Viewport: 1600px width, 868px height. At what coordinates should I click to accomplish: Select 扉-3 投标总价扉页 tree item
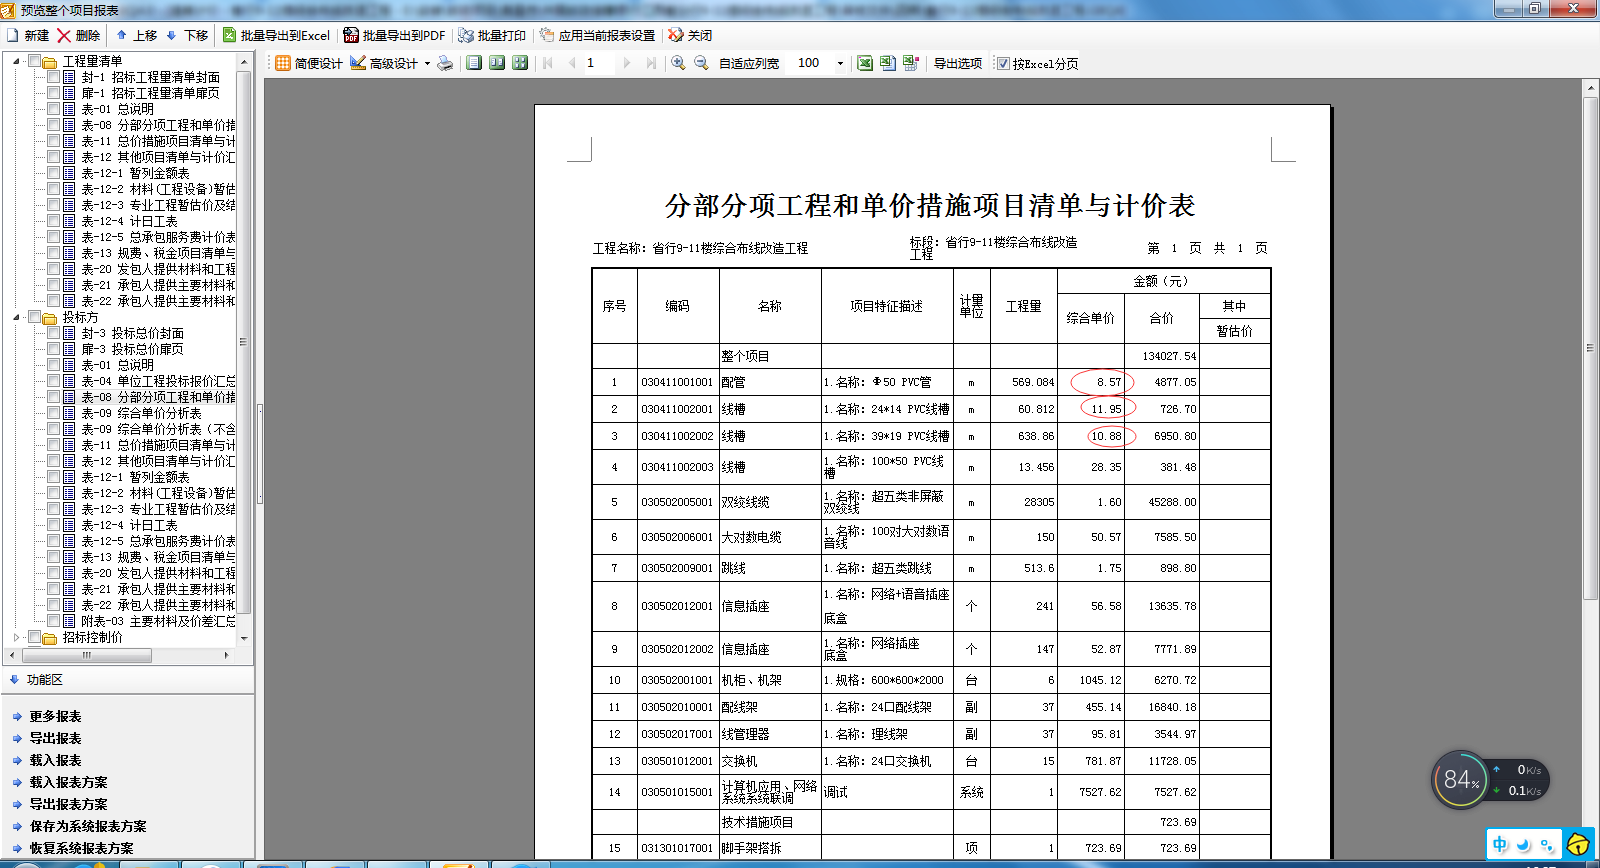132,349
